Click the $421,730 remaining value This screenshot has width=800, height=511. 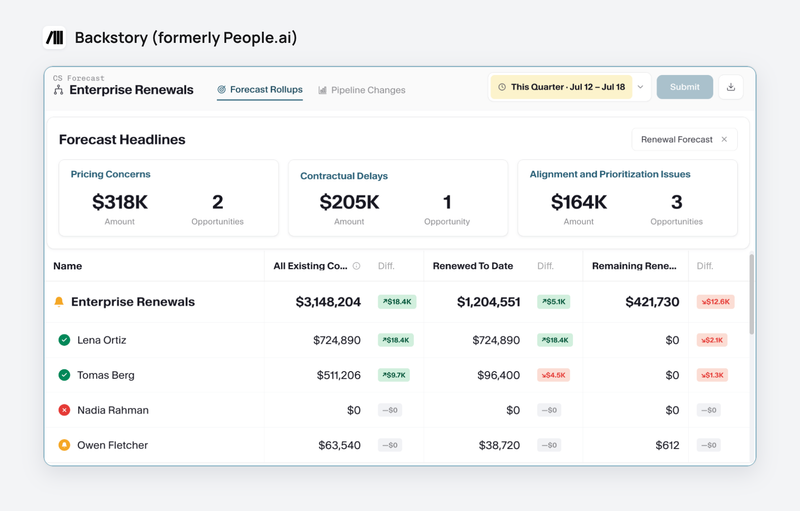(653, 302)
